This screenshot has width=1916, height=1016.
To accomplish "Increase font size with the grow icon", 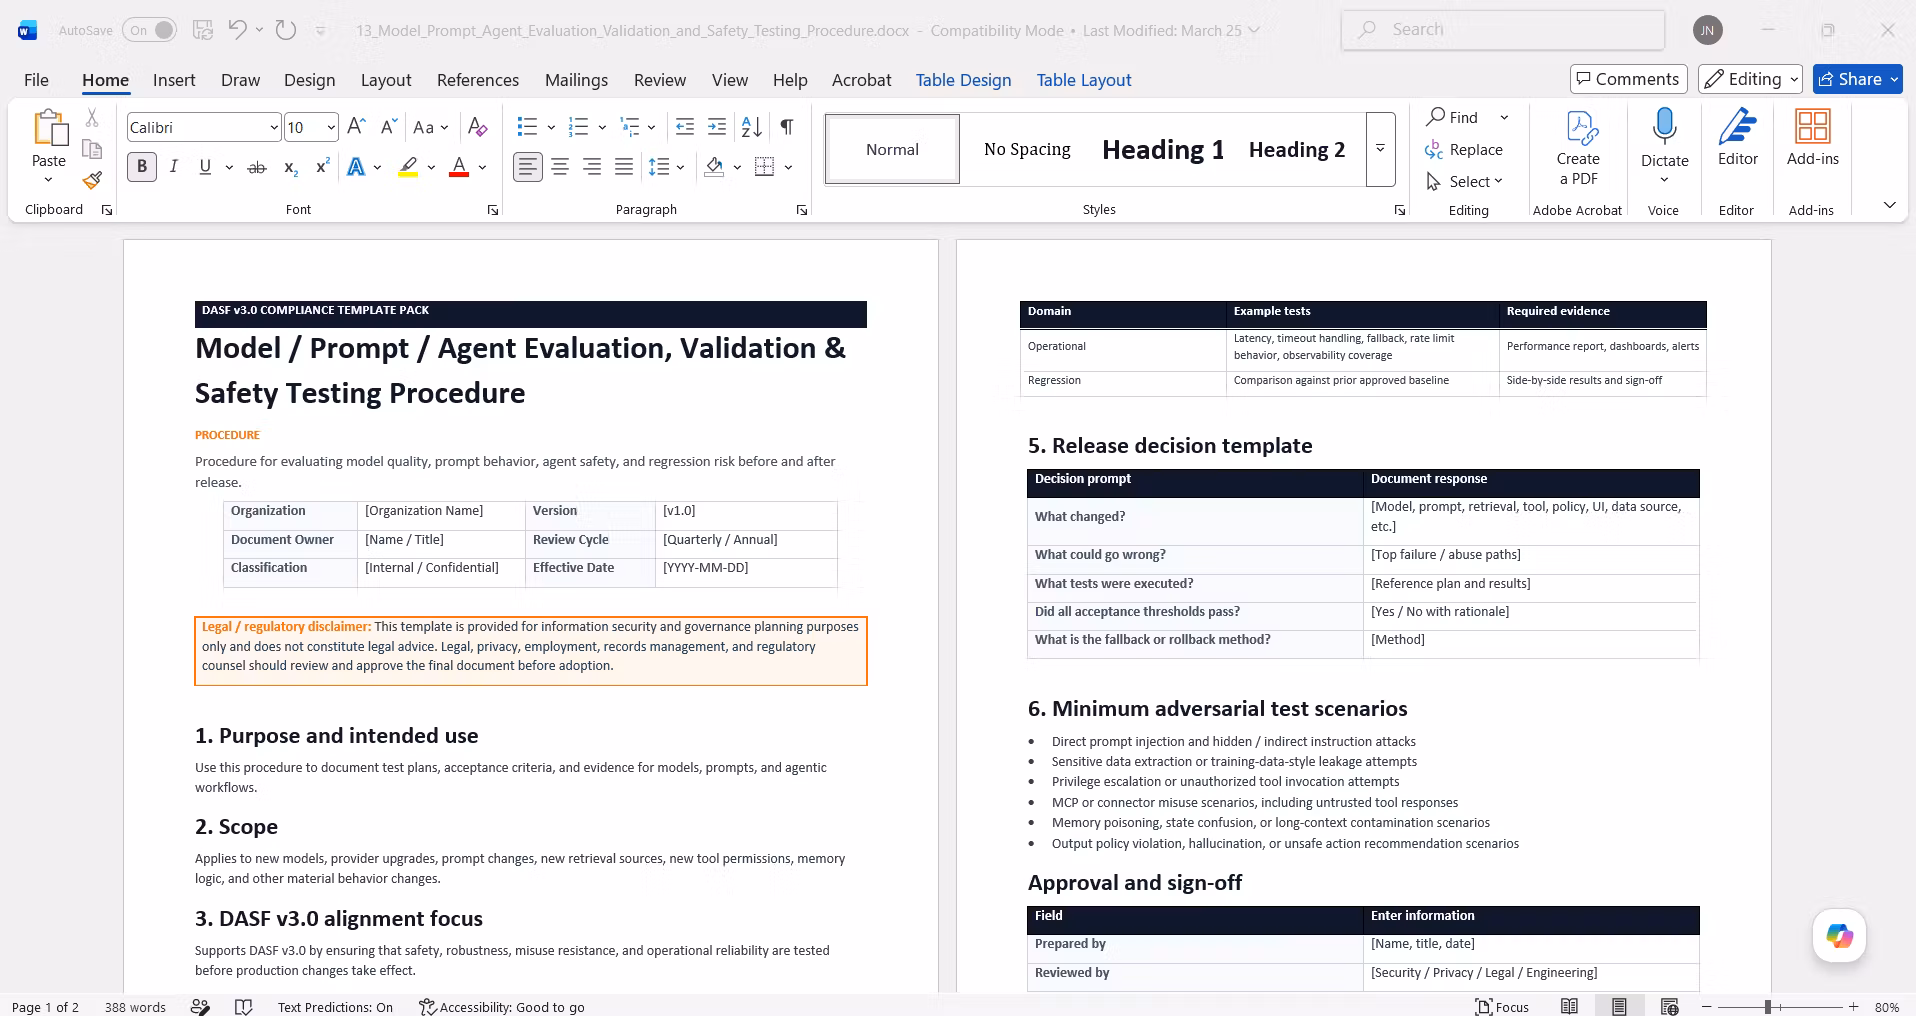I will tap(356, 127).
